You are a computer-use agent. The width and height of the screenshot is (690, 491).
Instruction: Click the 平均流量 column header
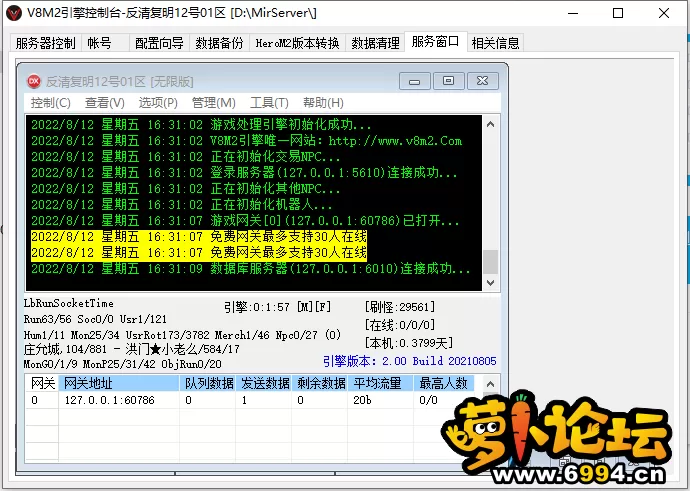click(381, 383)
